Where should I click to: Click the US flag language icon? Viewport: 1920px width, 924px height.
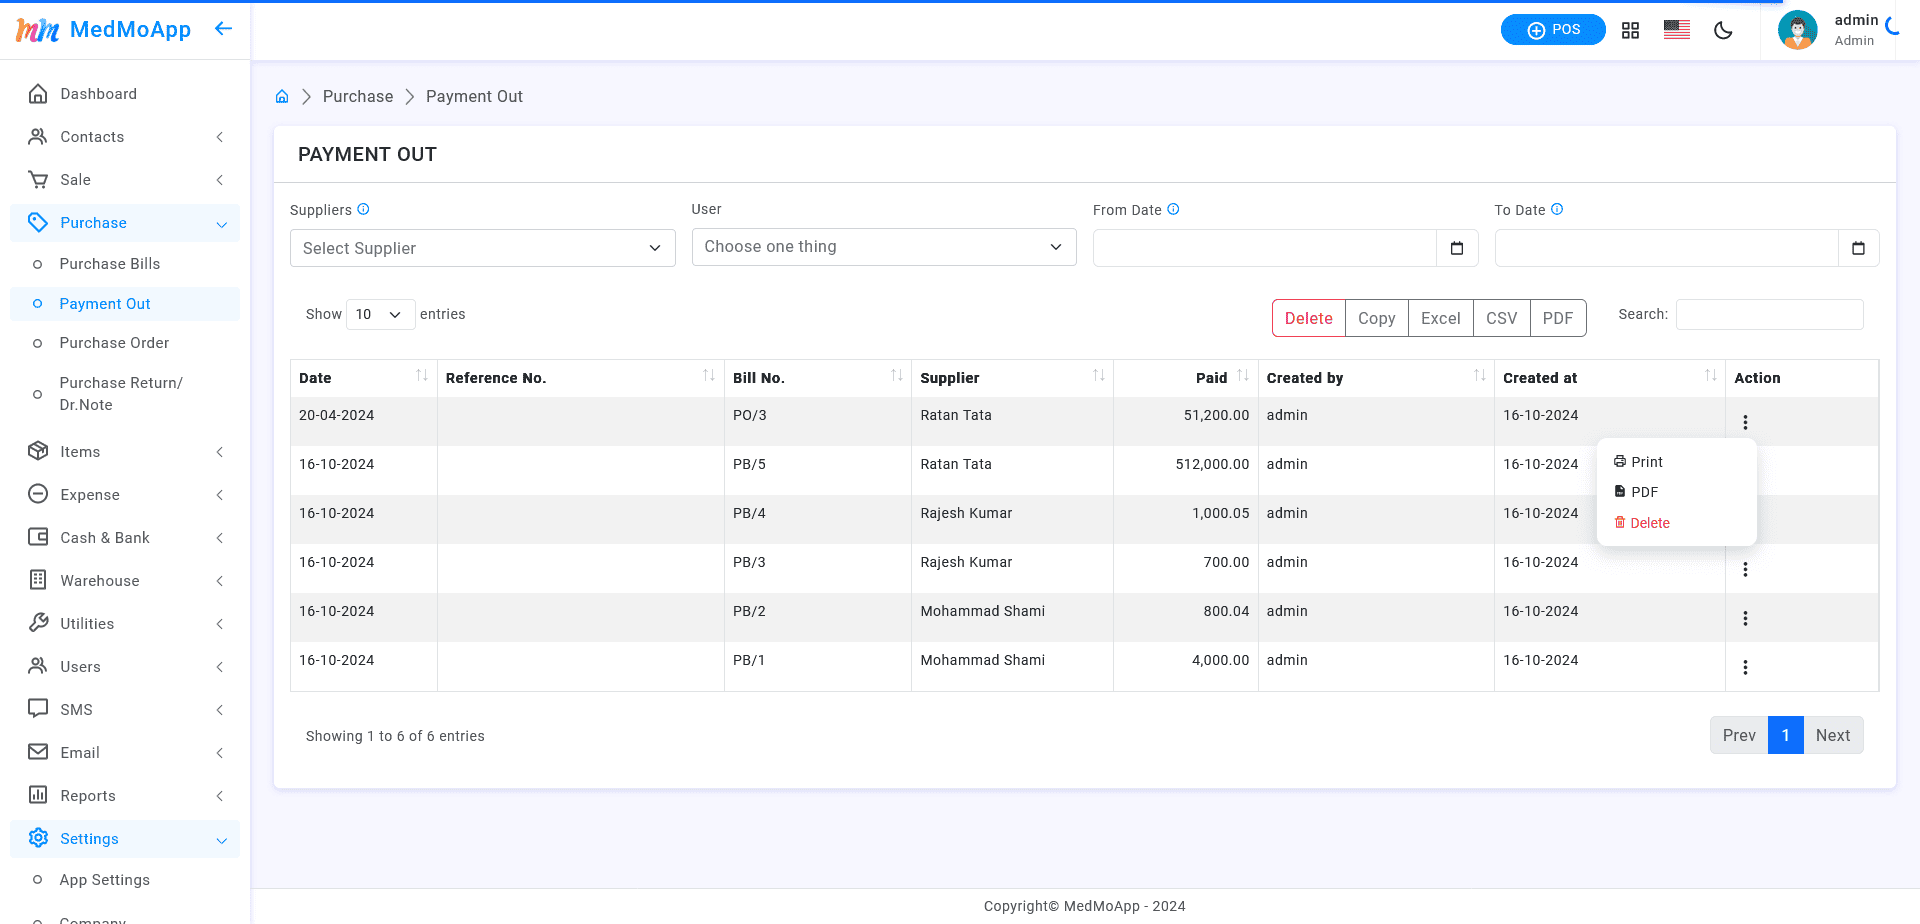(1677, 30)
